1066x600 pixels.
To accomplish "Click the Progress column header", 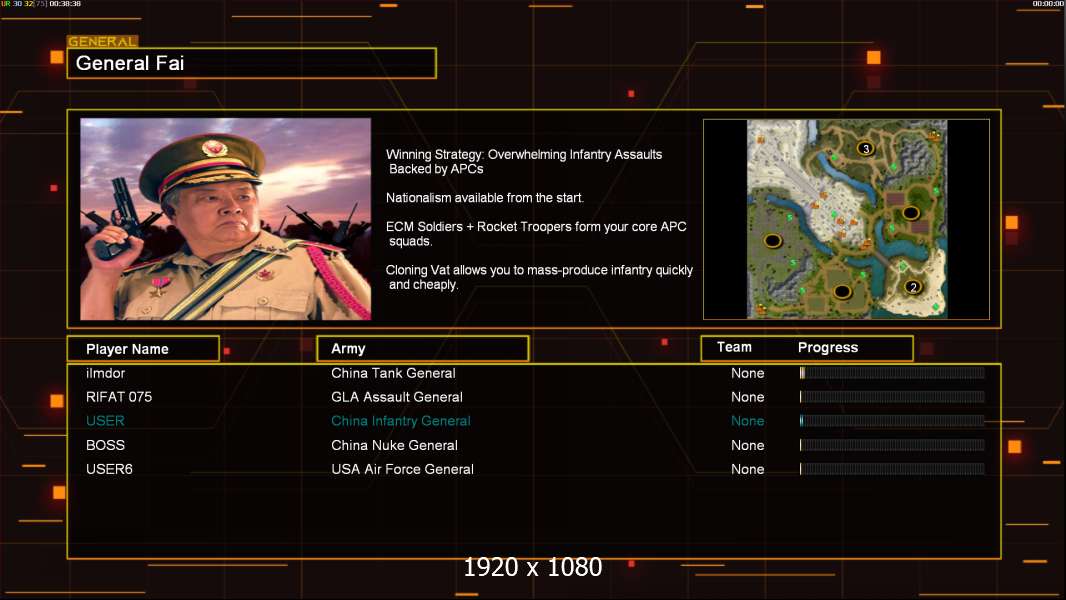I will pos(827,347).
